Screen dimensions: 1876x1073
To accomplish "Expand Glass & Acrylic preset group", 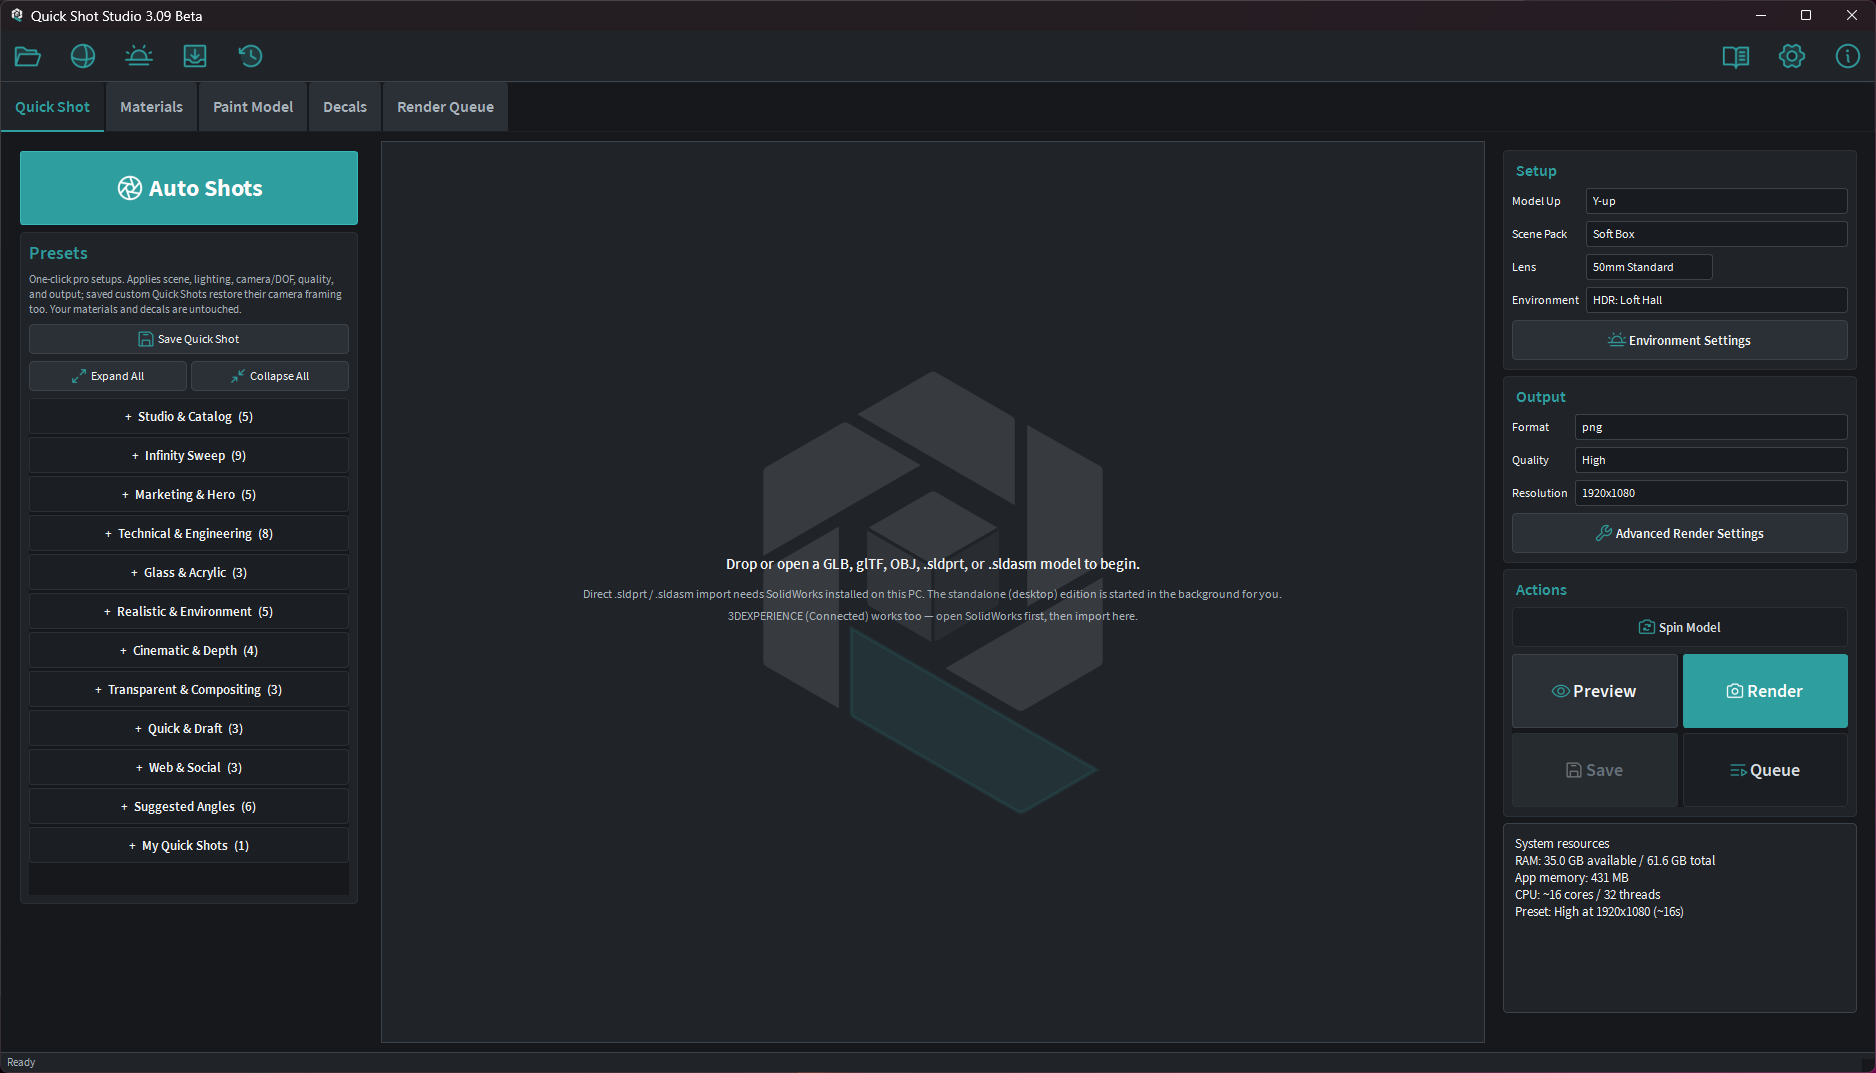I will 189,572.
